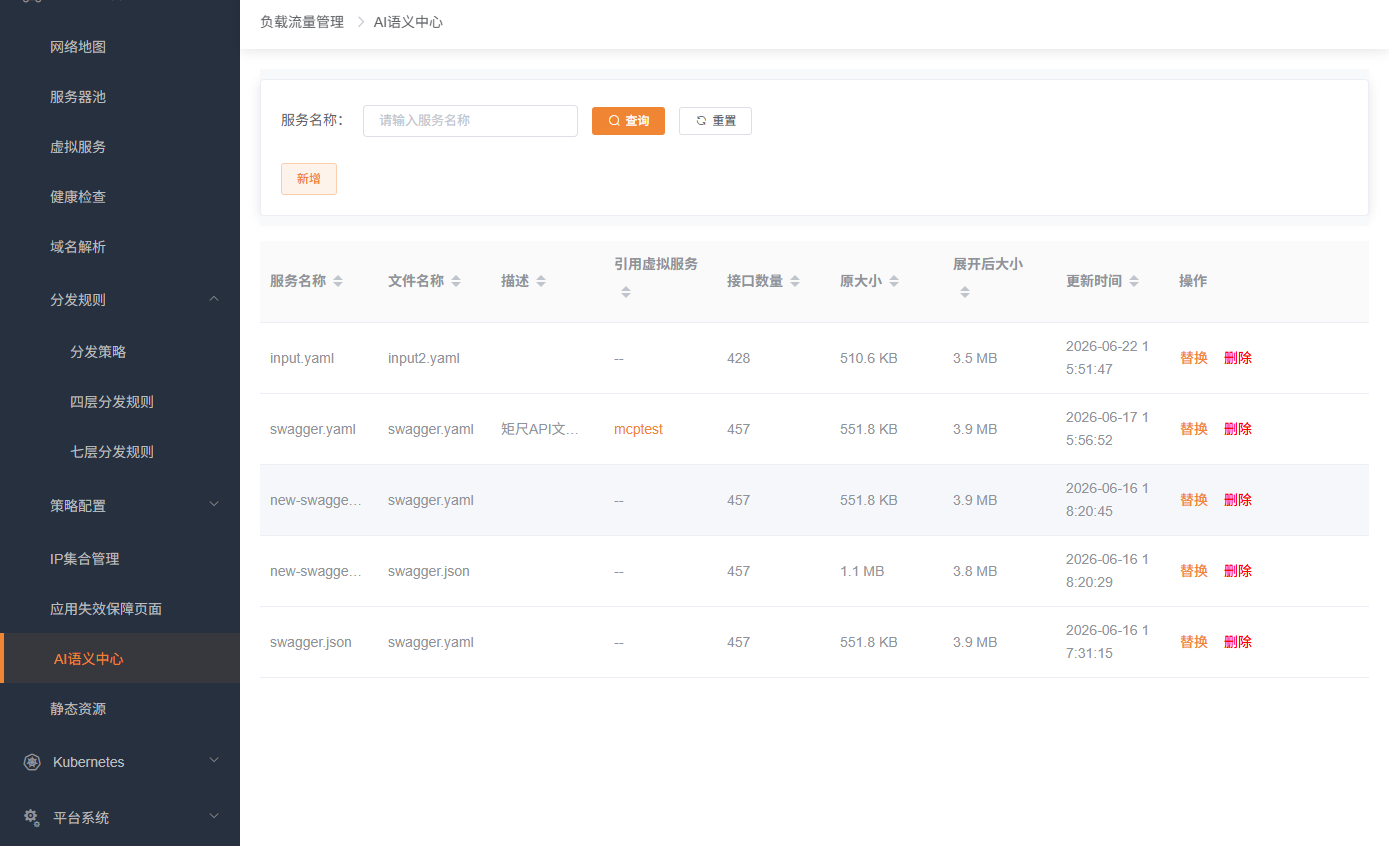The width and height of the screenshot is (1389, 846).
Task: Click the 矩尺API文 description cell
Action: coord(540,429)
